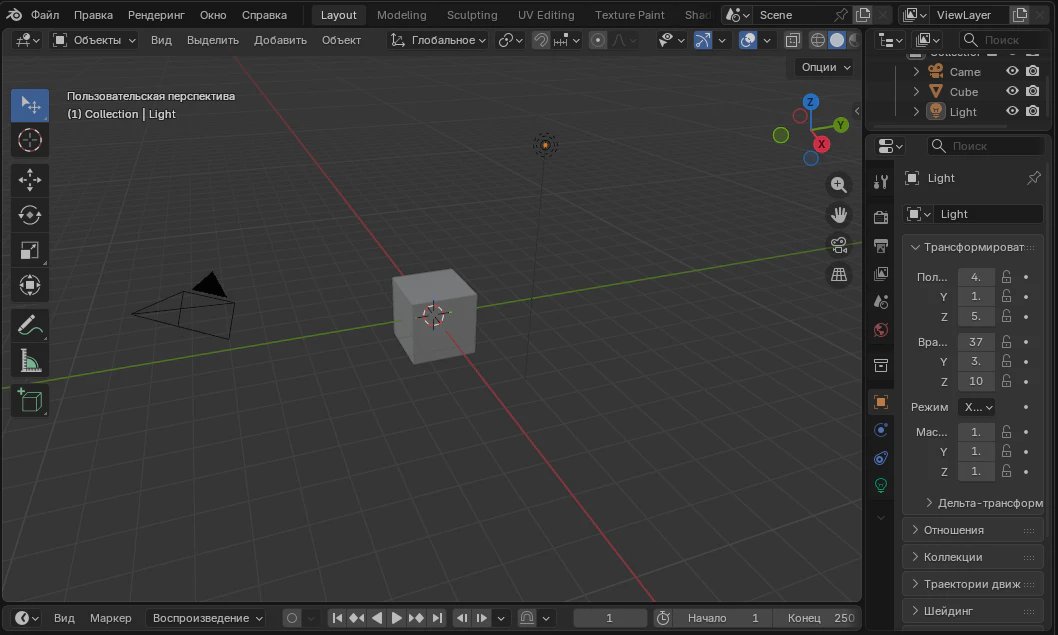Switch to the UV Editing workspace tab
Screen dimensions: 1058x635
click(x=546, y=15)
